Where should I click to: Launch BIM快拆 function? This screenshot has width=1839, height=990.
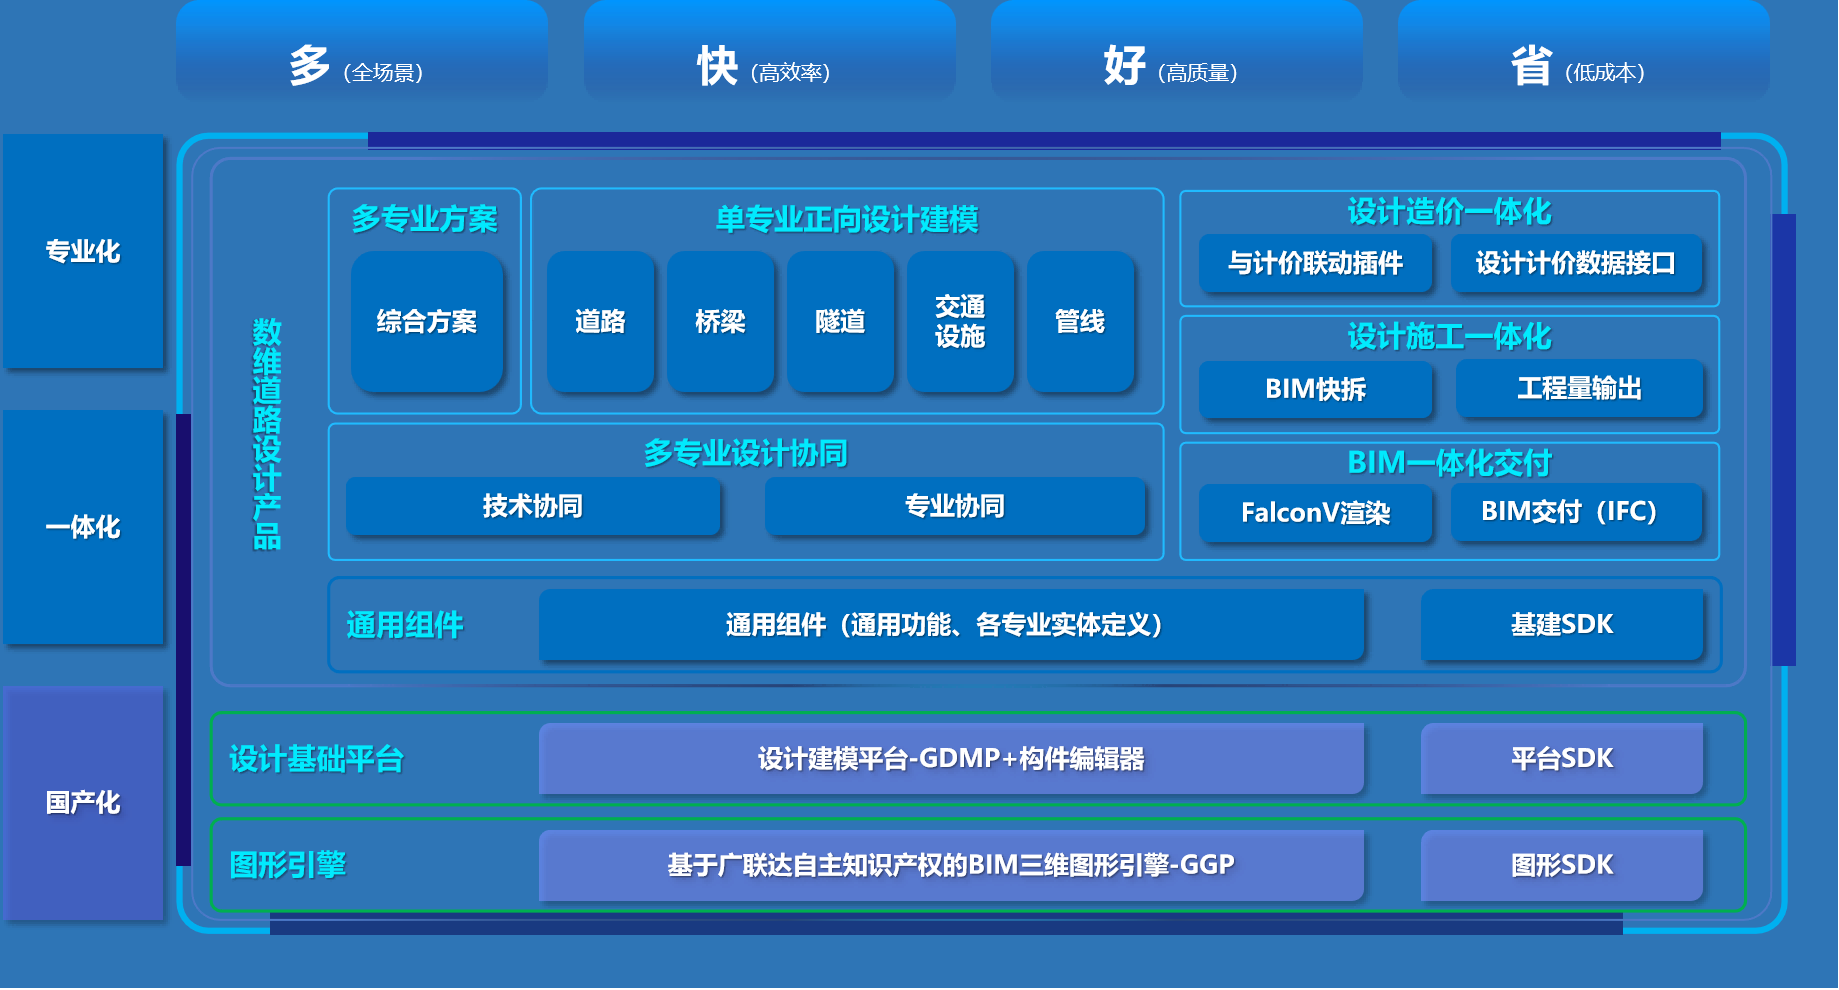(x=1315, y=390)
